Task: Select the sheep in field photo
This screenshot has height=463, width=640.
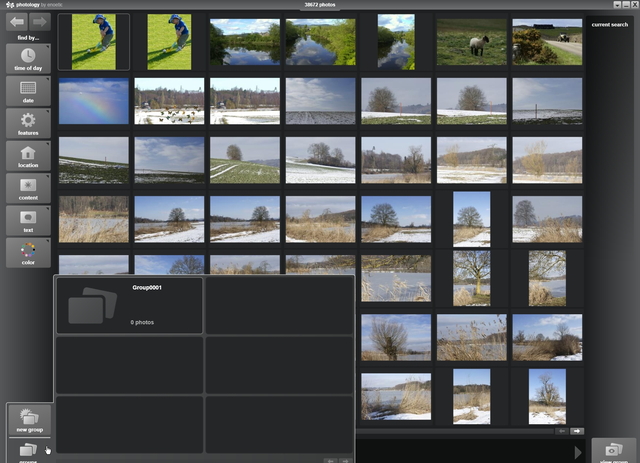Action: (x=471, y=42)
